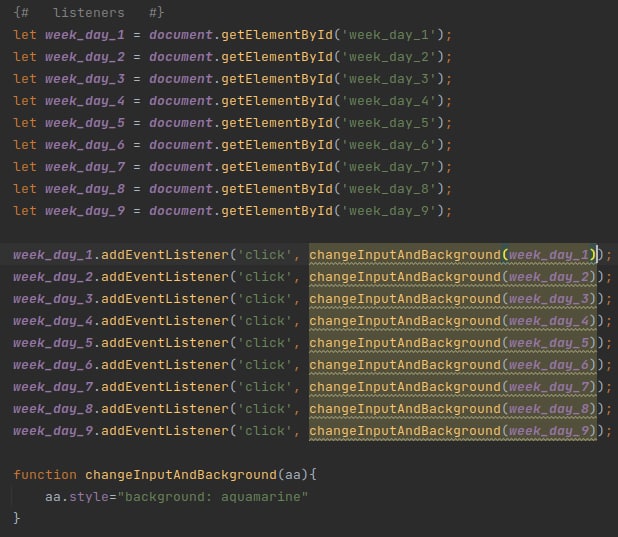Click the 'click' string on week_day_2 listener line
This screenshot has width=618, height=537.
tap(265, 277)
